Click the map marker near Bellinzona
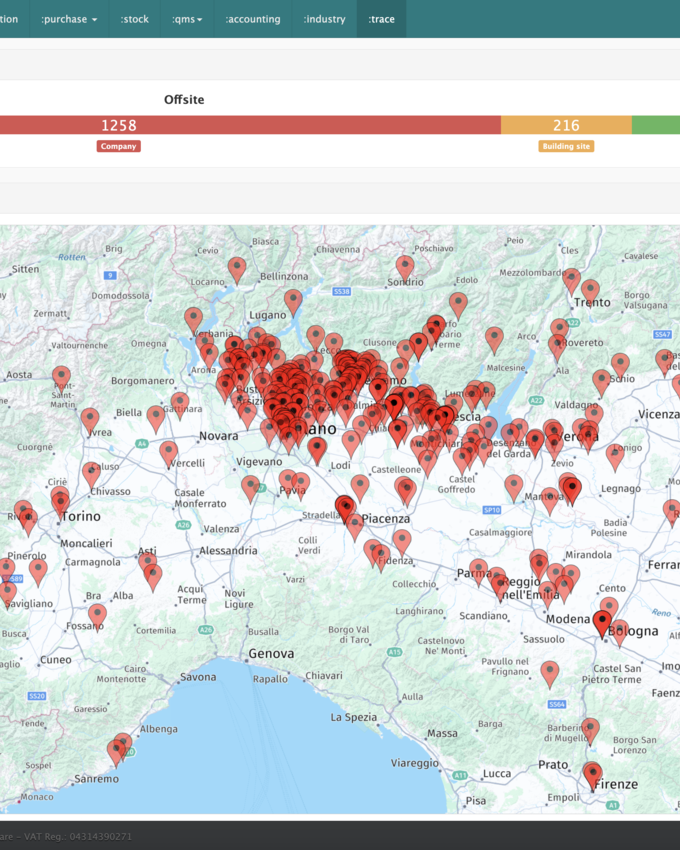The height and width of the screenshot is (850, 680). (237, 268)
